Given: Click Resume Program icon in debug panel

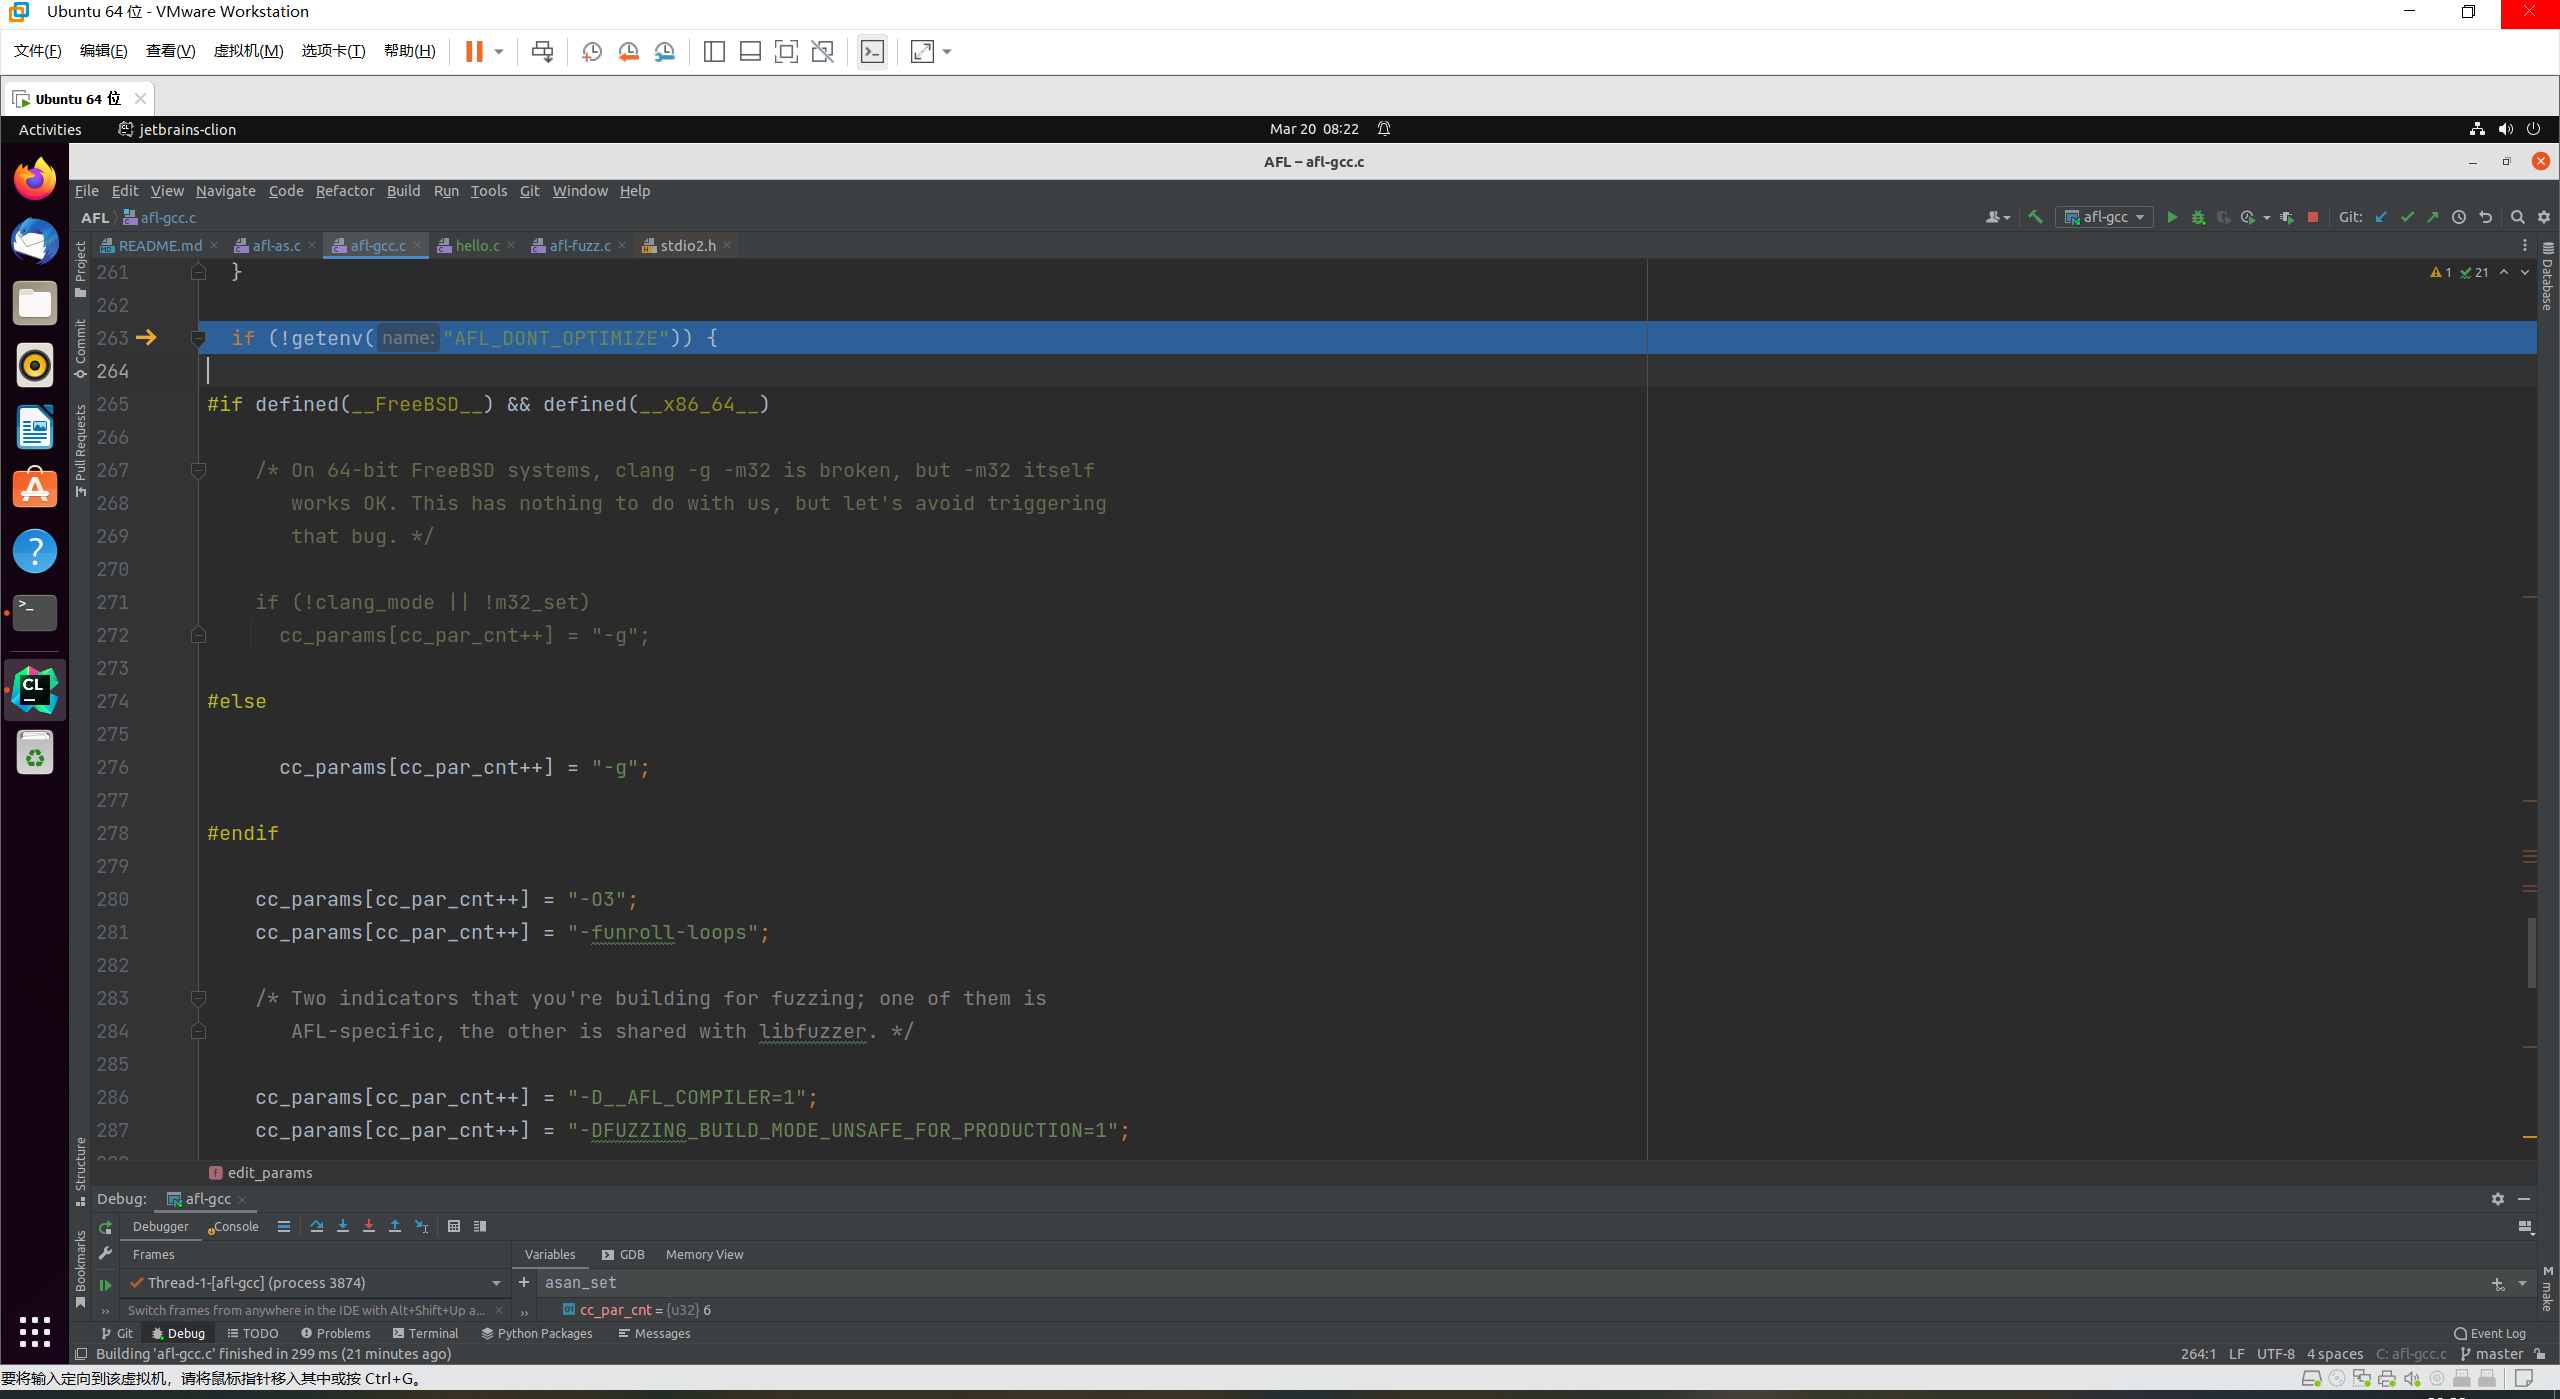Looking at the screenshot, I should click(106, 1285).
